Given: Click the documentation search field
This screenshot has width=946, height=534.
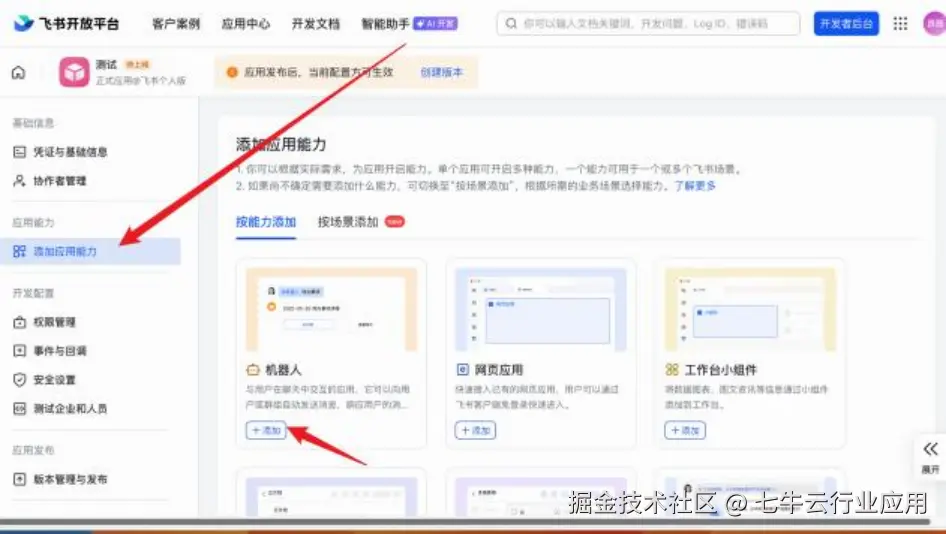Looking at the screenshot, I should (x=649, y=24).
